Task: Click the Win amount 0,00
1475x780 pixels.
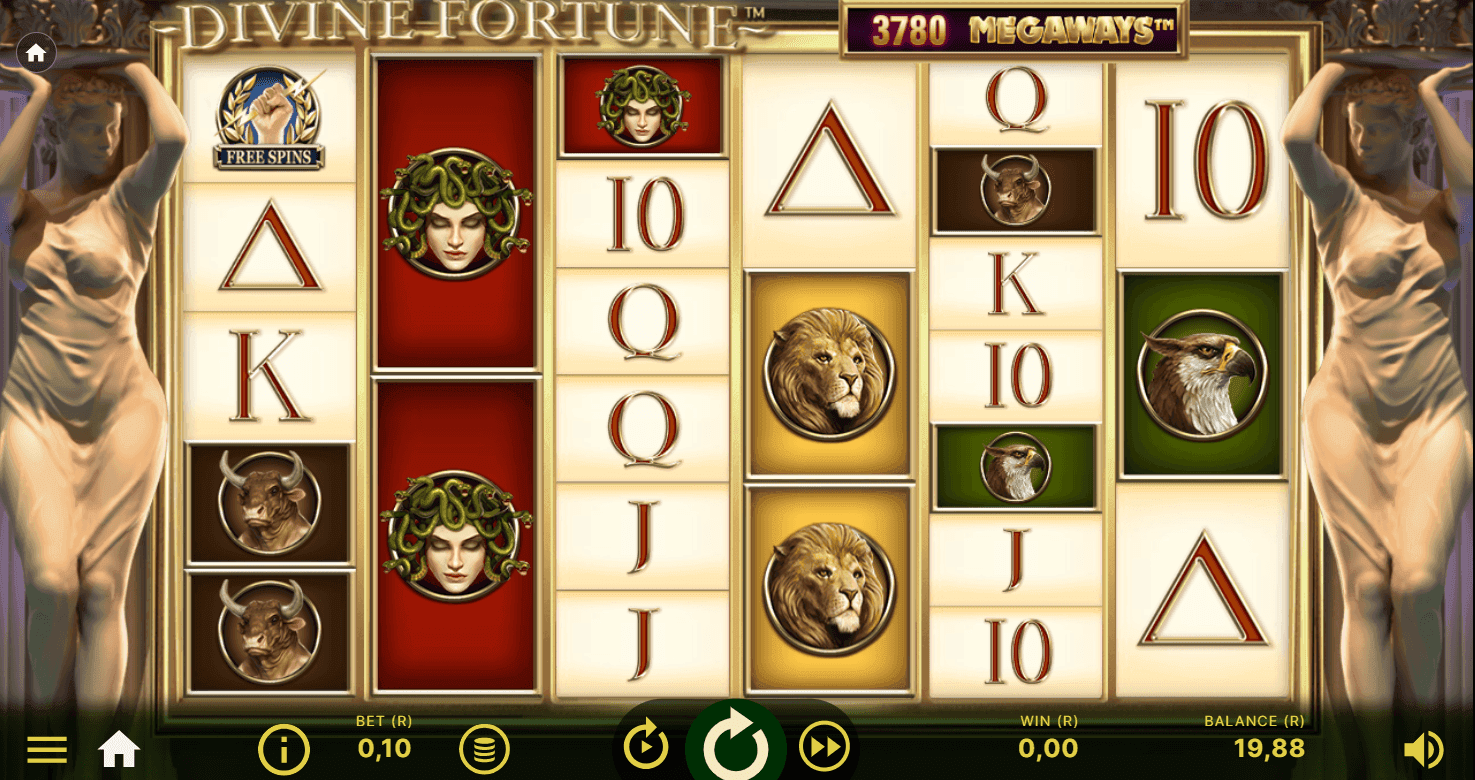Action: pos(1048,748)
